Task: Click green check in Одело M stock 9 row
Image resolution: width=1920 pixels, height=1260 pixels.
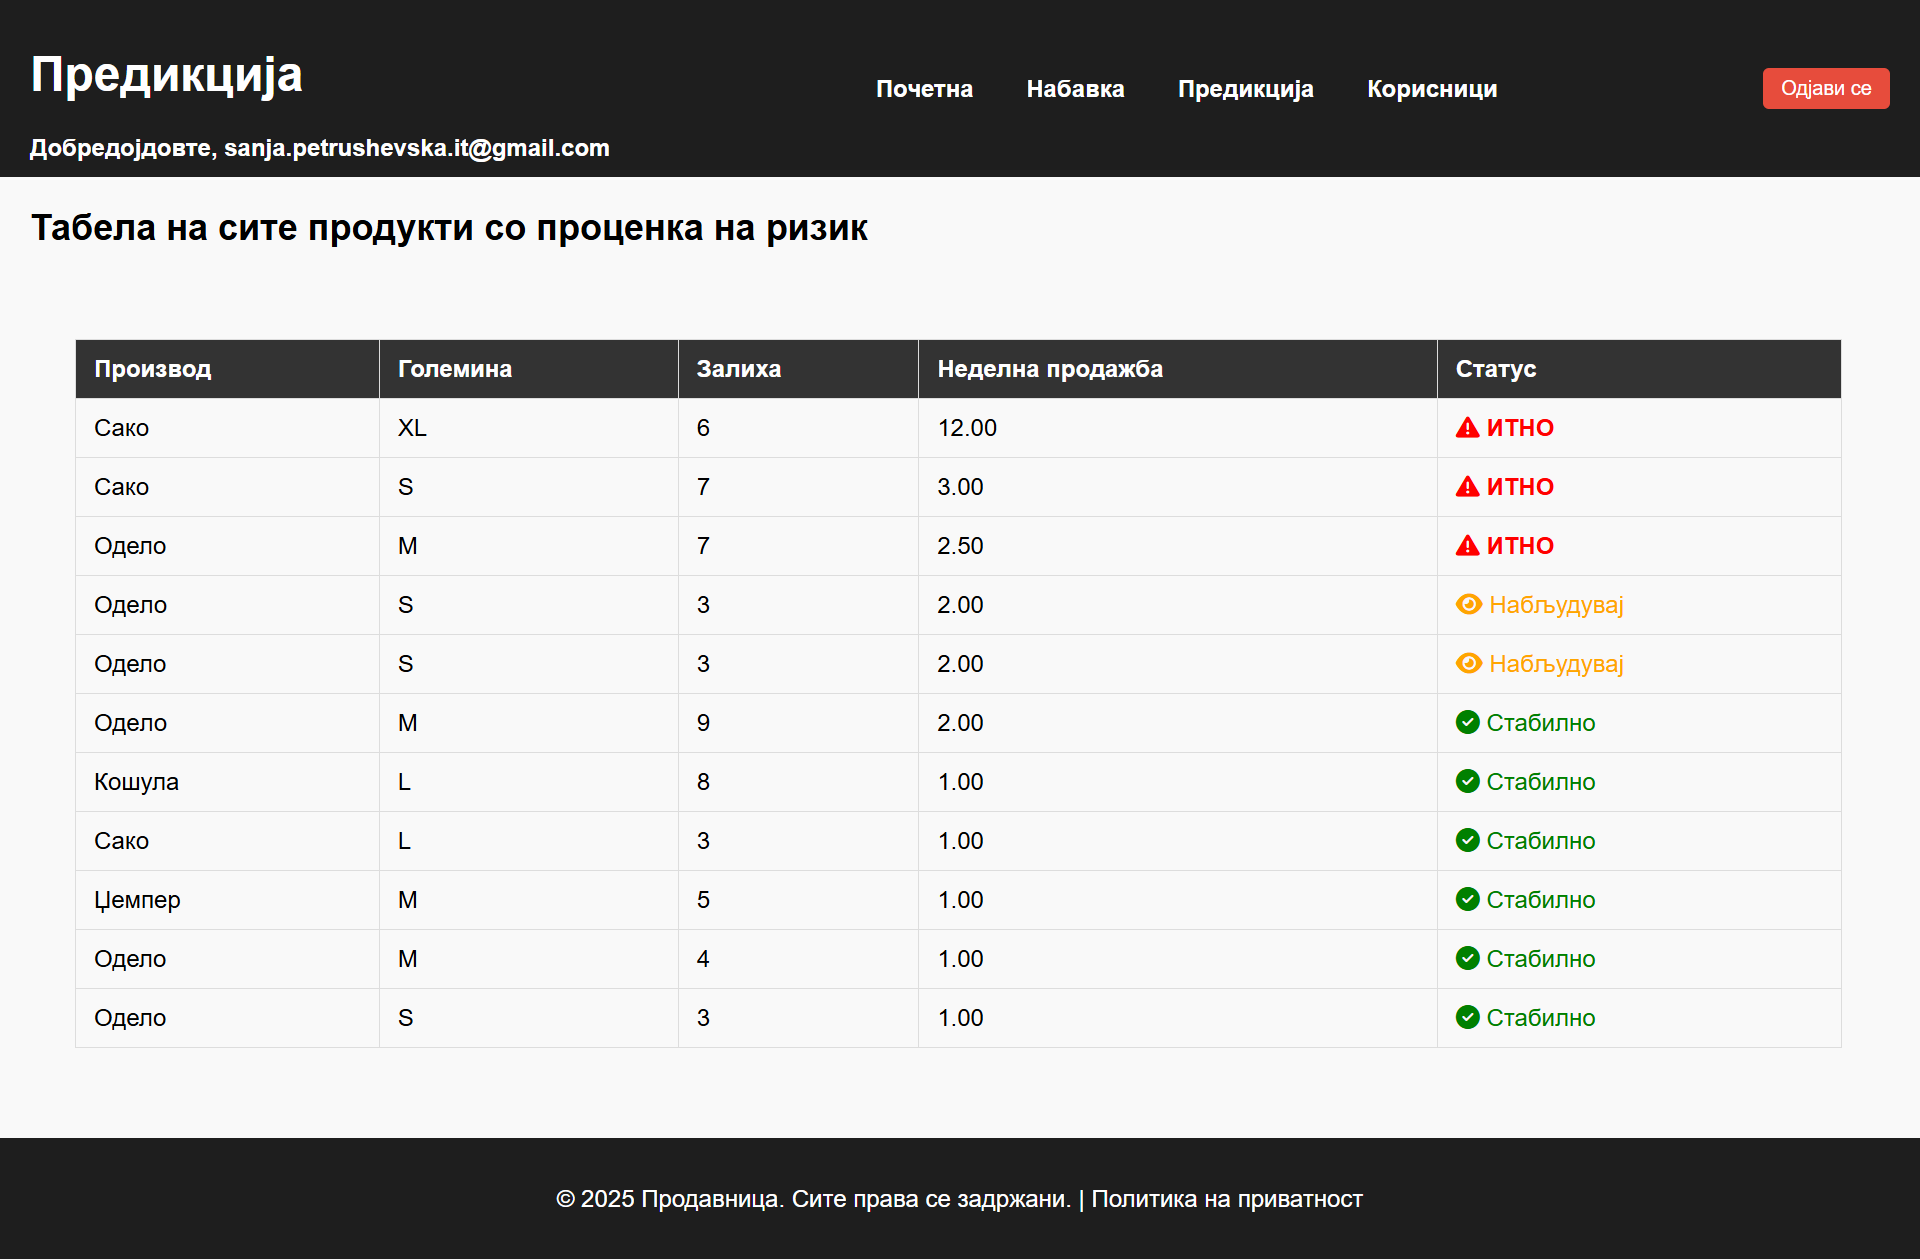Action: coord(1467,722)
